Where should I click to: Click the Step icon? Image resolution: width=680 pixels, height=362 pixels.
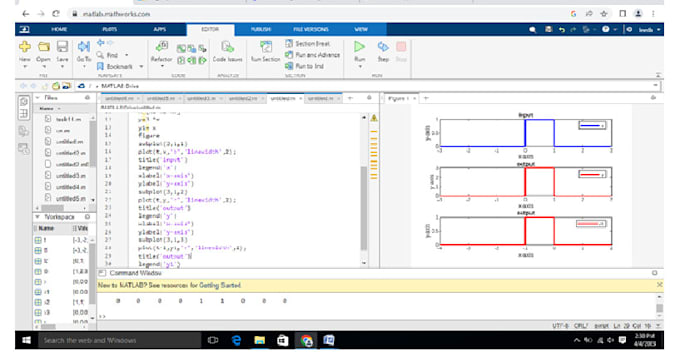383,46
